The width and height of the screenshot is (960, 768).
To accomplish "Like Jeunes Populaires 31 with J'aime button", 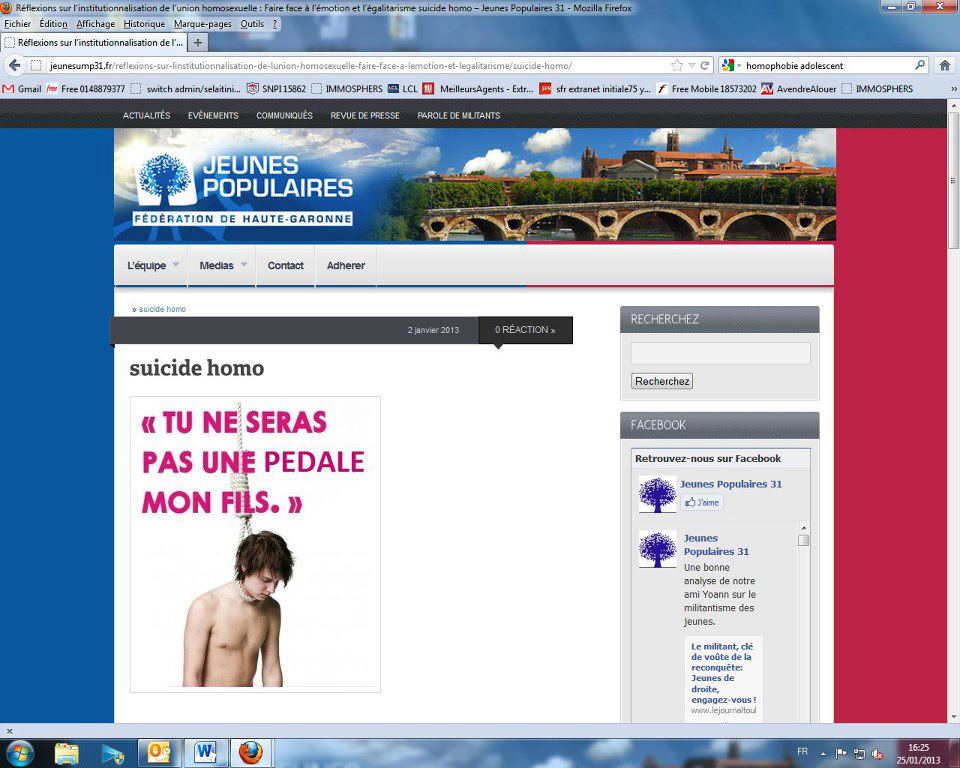I will click(x=703, y=502).
